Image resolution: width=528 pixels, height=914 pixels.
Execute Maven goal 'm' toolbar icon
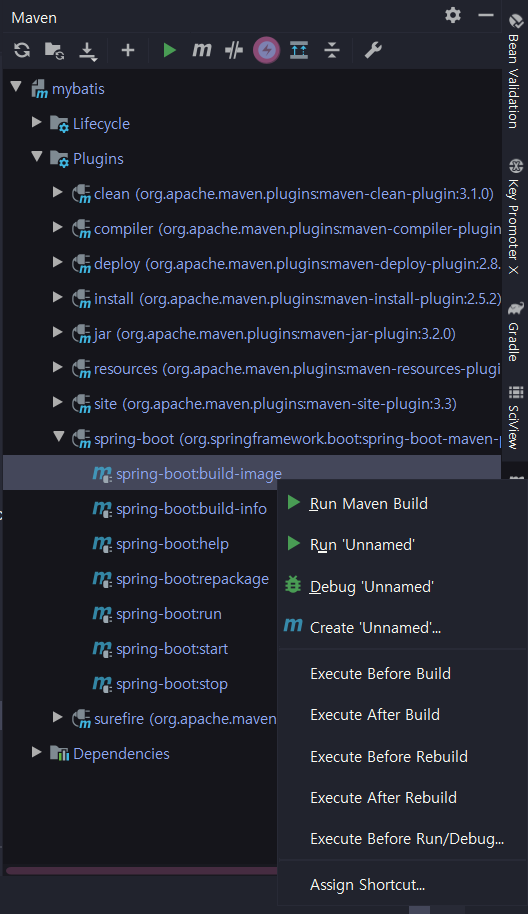(x=202, y=50)
